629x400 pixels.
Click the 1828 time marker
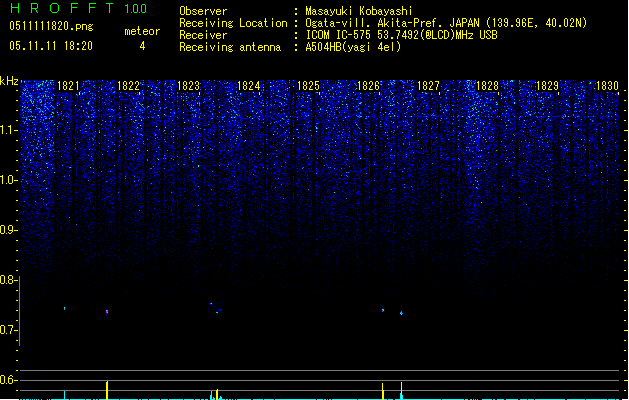point(487,86)
